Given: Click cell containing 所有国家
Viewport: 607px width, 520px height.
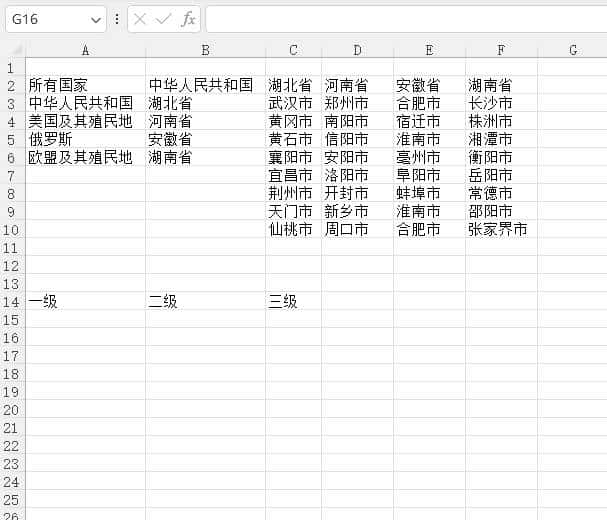Looking at the screenshot, I should [86, 85].
